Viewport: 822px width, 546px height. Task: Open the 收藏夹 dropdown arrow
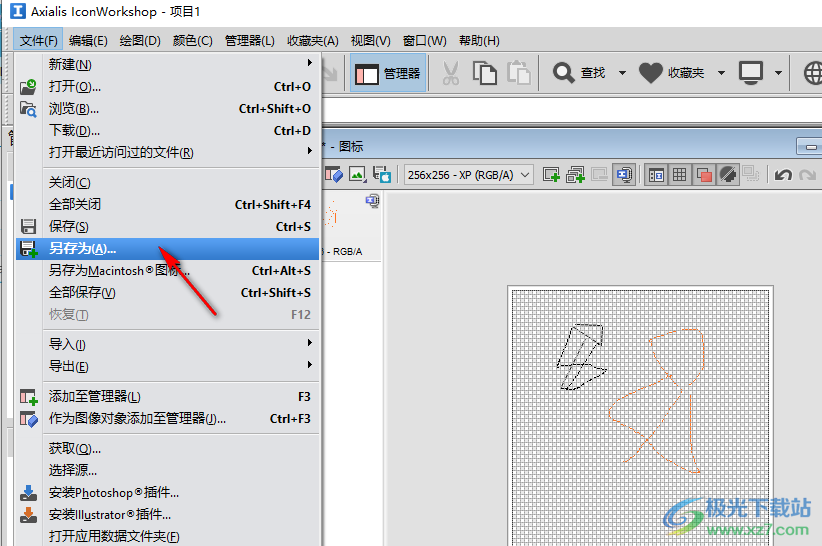click(721, 73)
